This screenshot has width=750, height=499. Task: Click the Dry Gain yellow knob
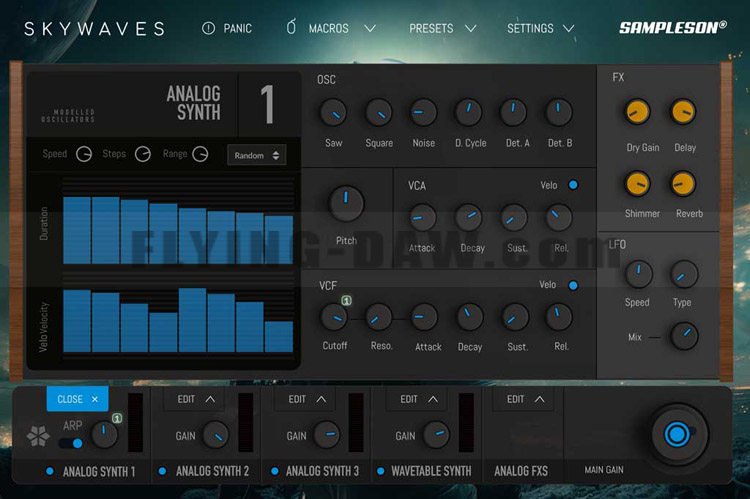pos(638,112)
